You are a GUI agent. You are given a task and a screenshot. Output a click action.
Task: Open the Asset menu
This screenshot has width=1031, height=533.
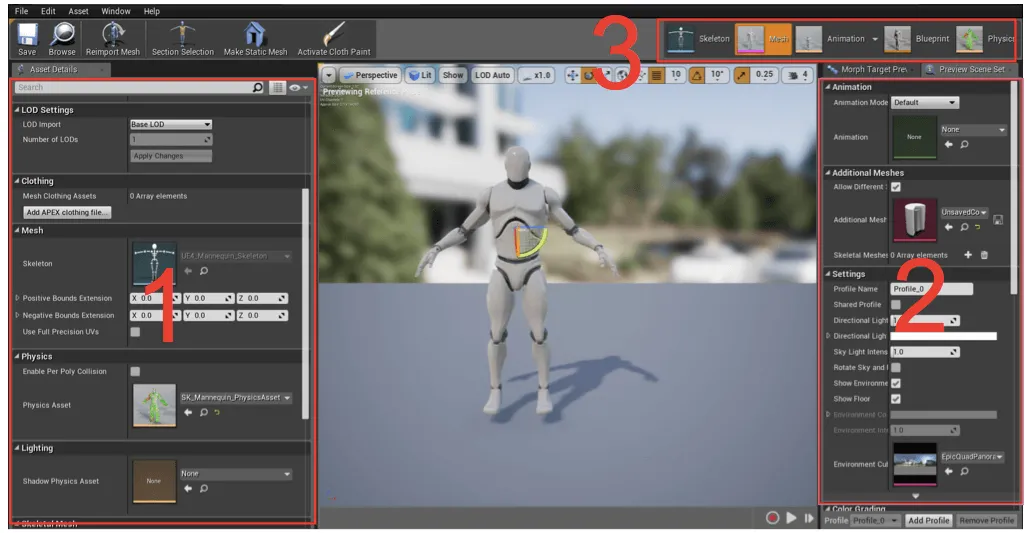coord(78,11)
